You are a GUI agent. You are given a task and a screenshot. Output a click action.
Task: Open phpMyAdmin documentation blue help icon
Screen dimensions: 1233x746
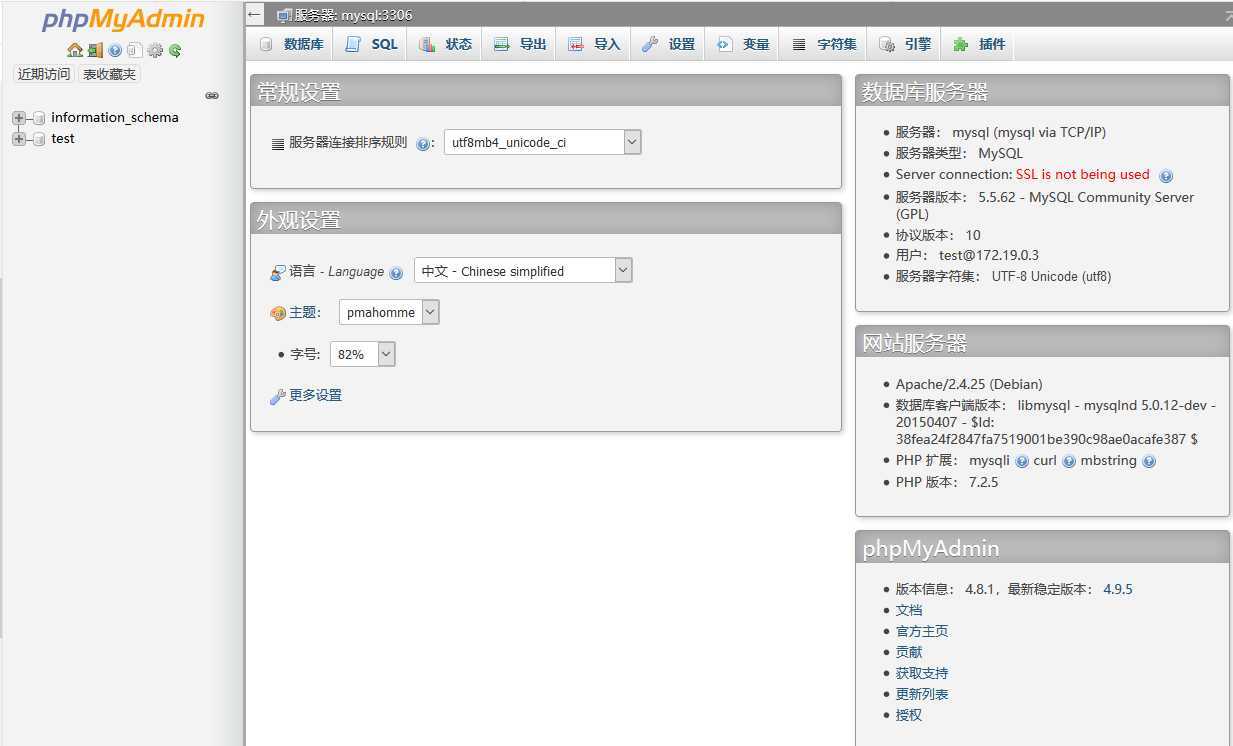coord(115,50)
